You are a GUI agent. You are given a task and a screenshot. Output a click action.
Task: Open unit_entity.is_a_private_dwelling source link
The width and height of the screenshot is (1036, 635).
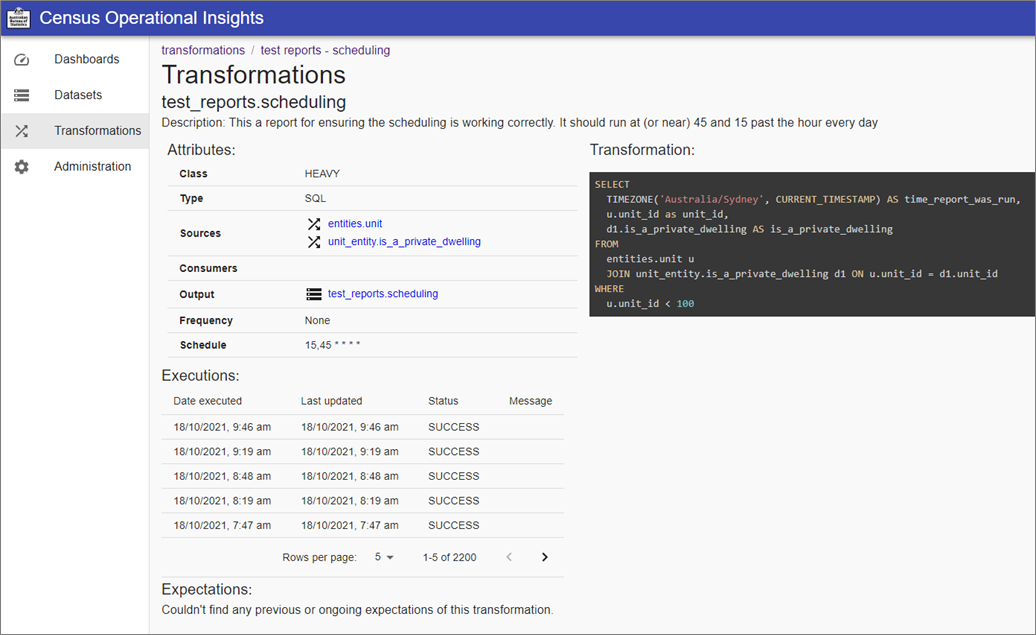click(404, 242)
